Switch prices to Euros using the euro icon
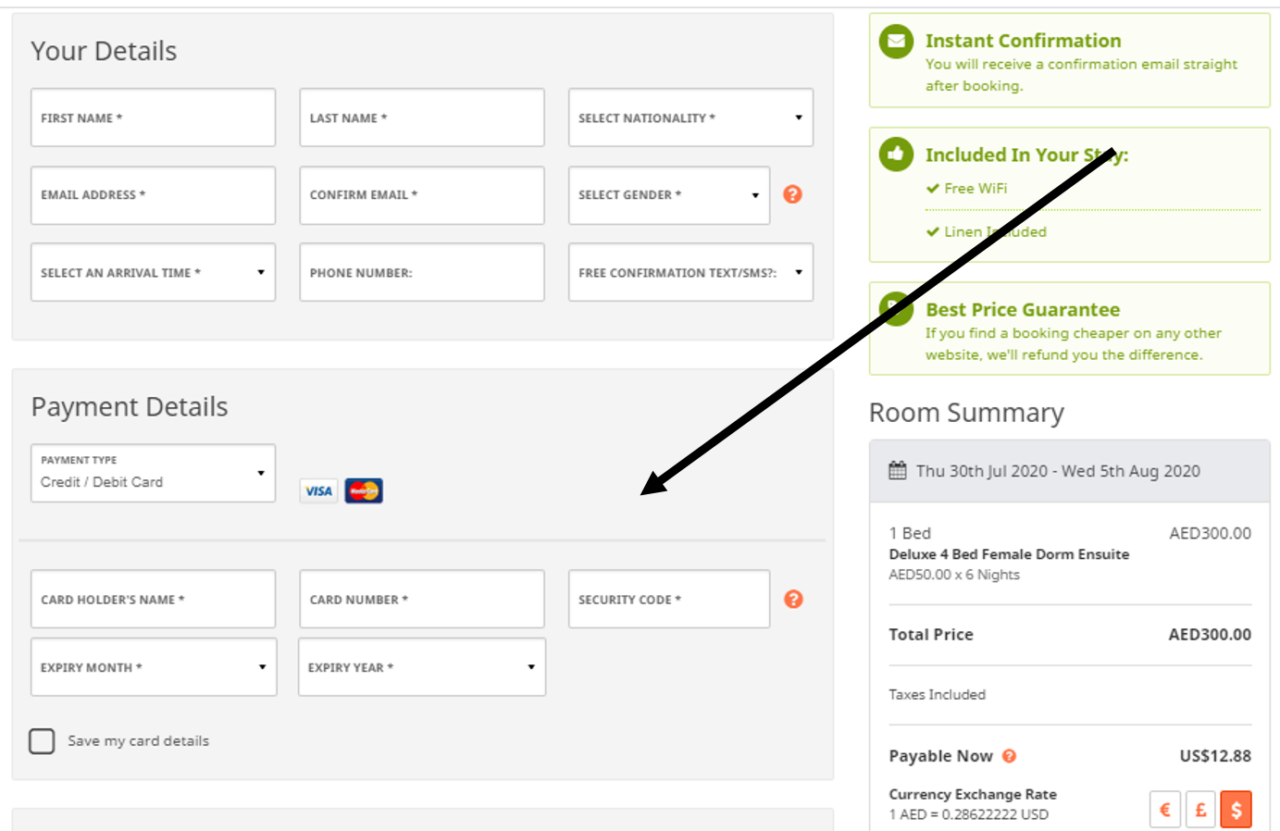The height and width of the screenshot is (831, 1280). pos(1164,808)
